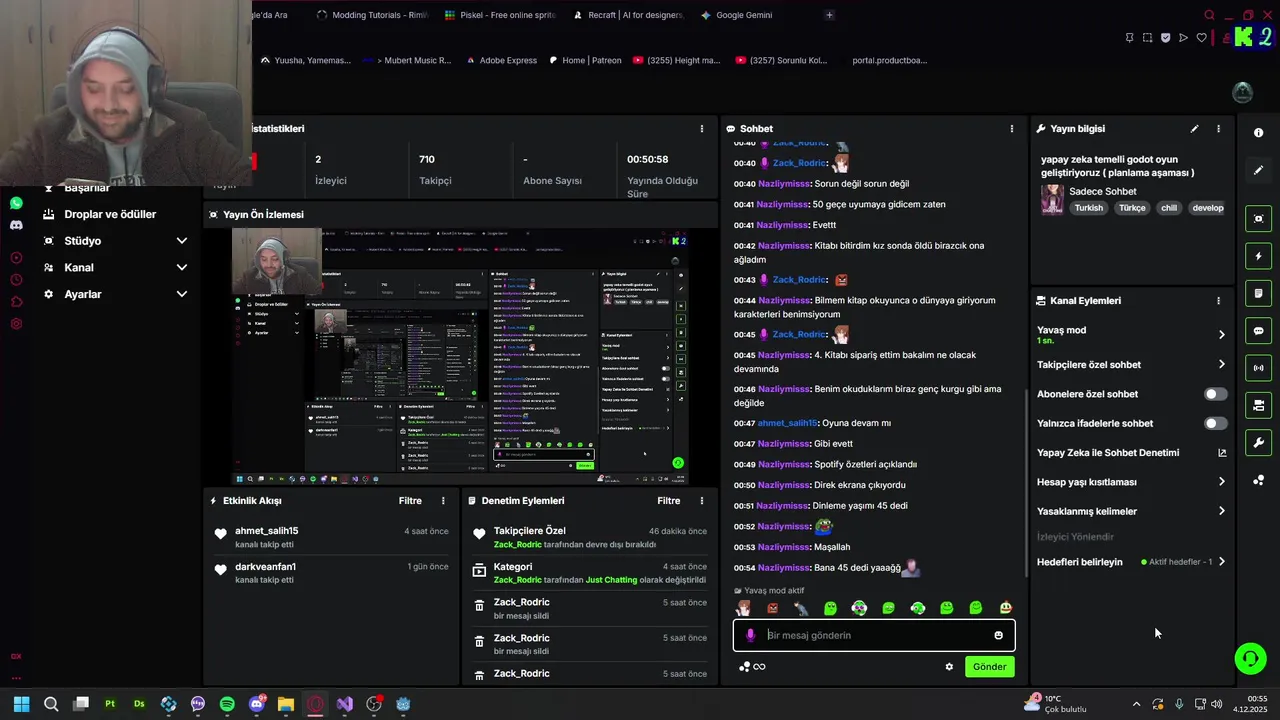Open Droplar ve ödüller sidebar item
Viewport: 1280px width, 720px height.
110,214
